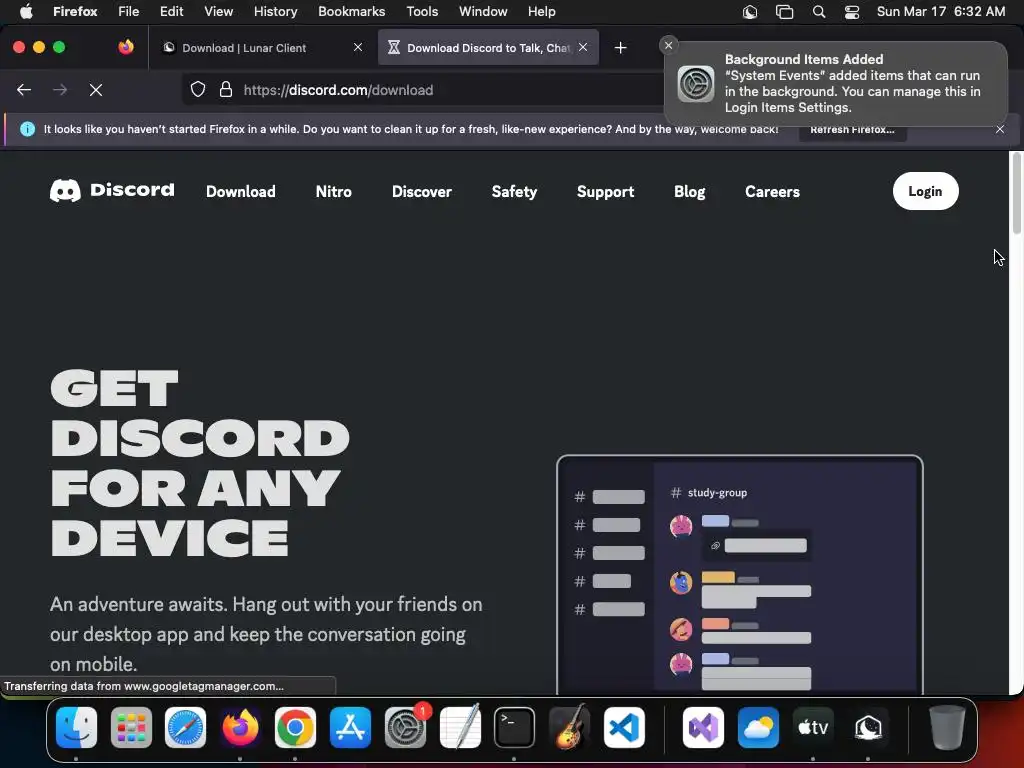Open the Careers page

coord(773,191)
